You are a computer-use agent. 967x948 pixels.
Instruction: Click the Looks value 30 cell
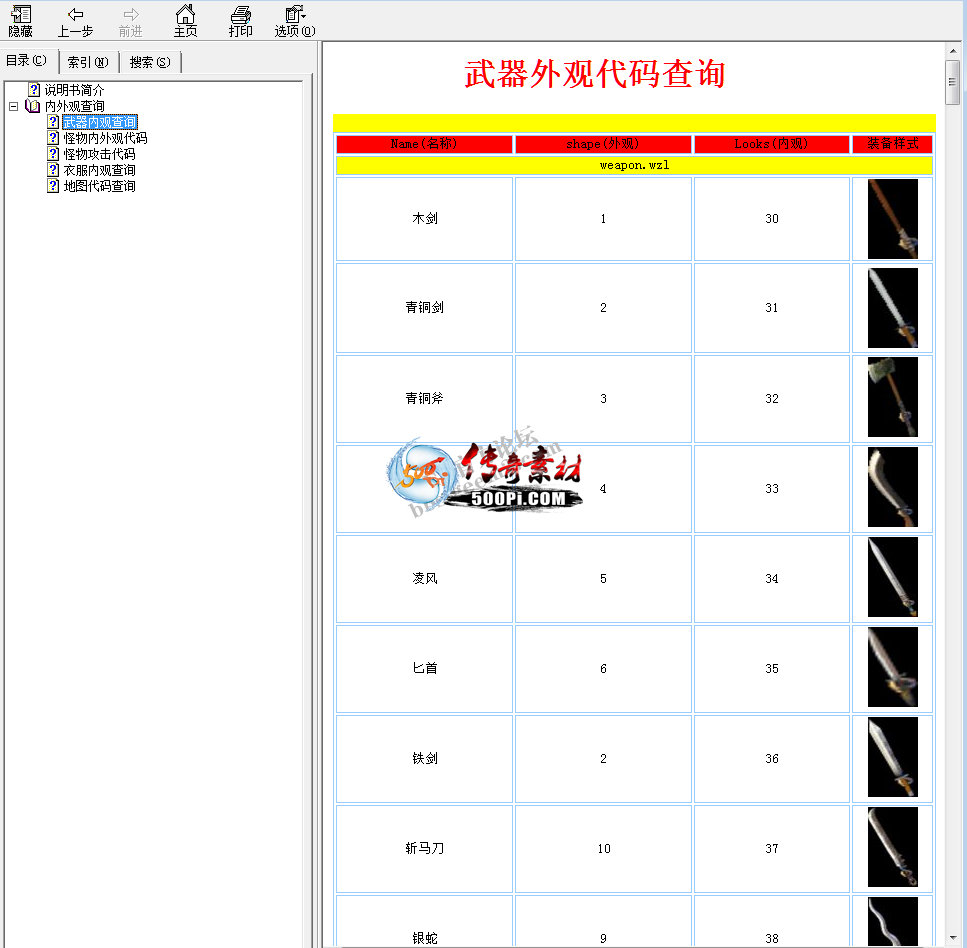pyautogui.click(x=772, y=219)
